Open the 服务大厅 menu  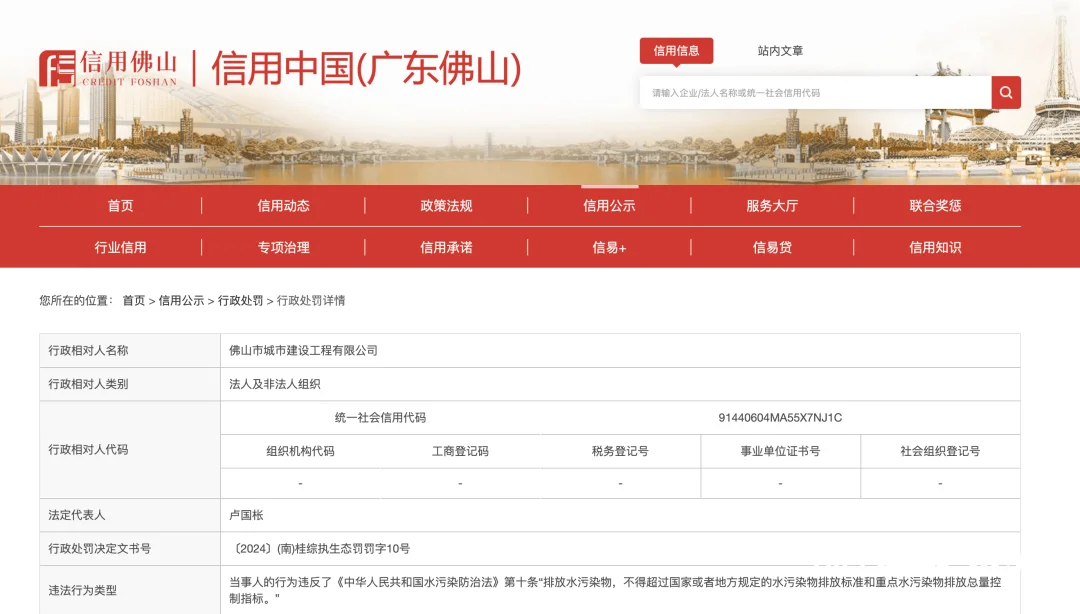click(775, 205)
